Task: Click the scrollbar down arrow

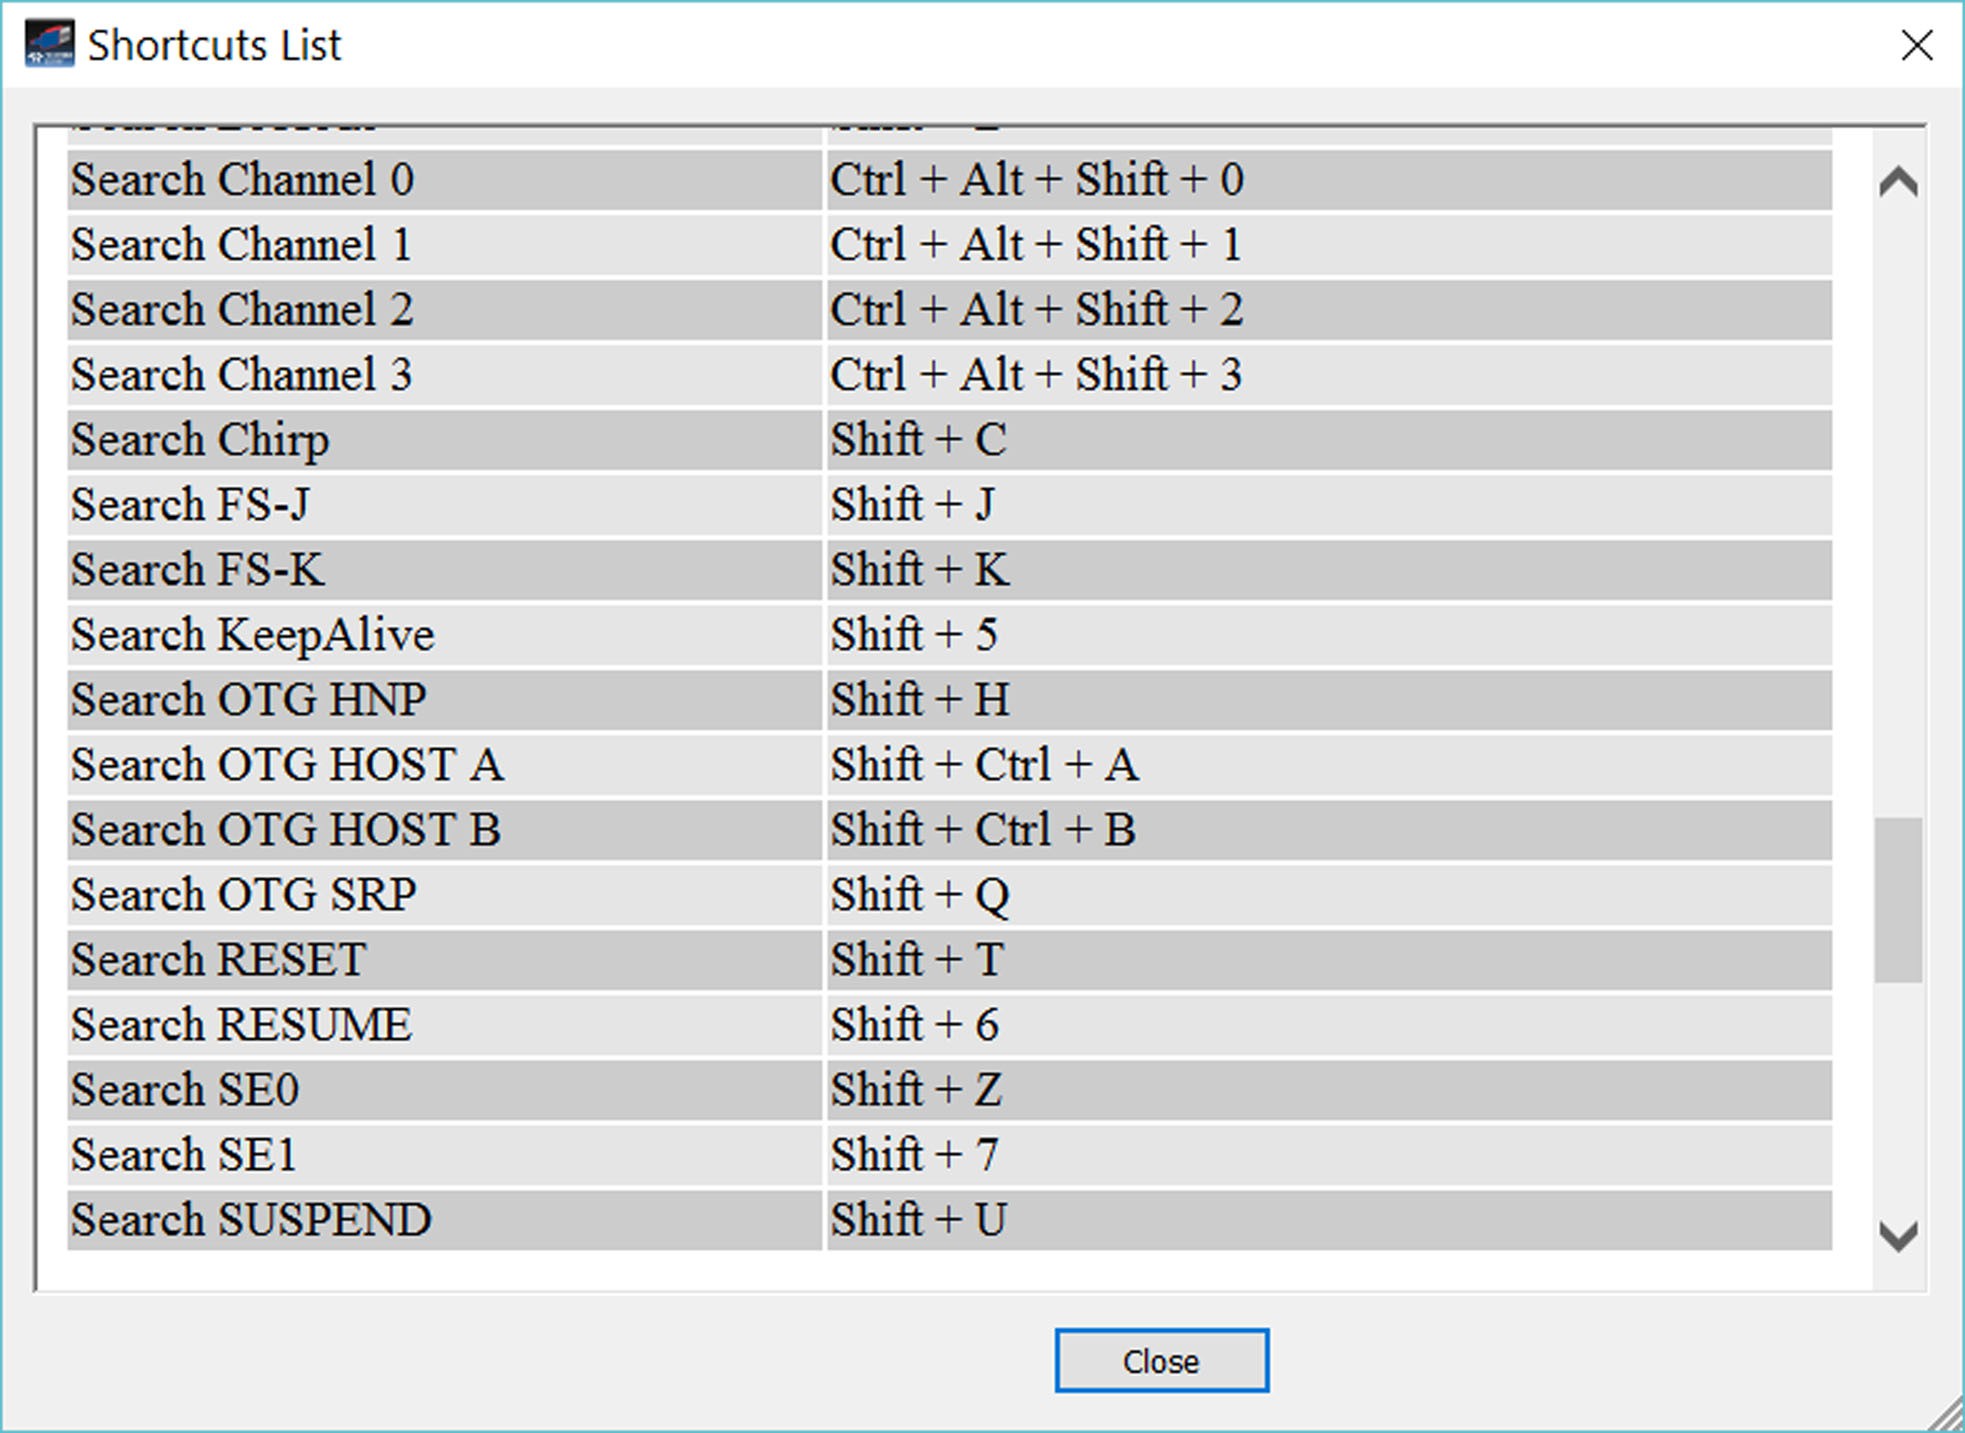Action: pos(1898,1236)
